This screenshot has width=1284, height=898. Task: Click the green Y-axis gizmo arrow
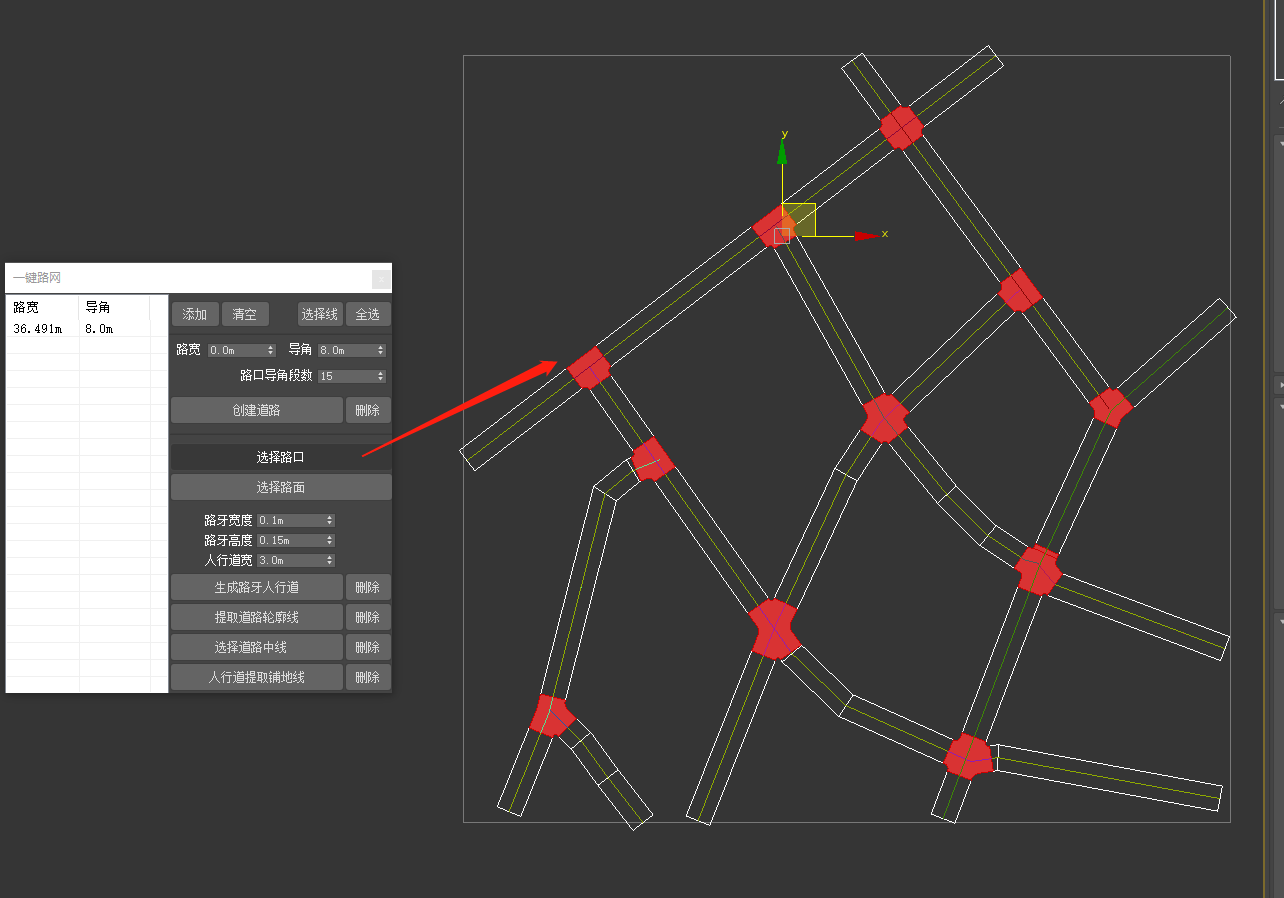(x=782, y=151)
